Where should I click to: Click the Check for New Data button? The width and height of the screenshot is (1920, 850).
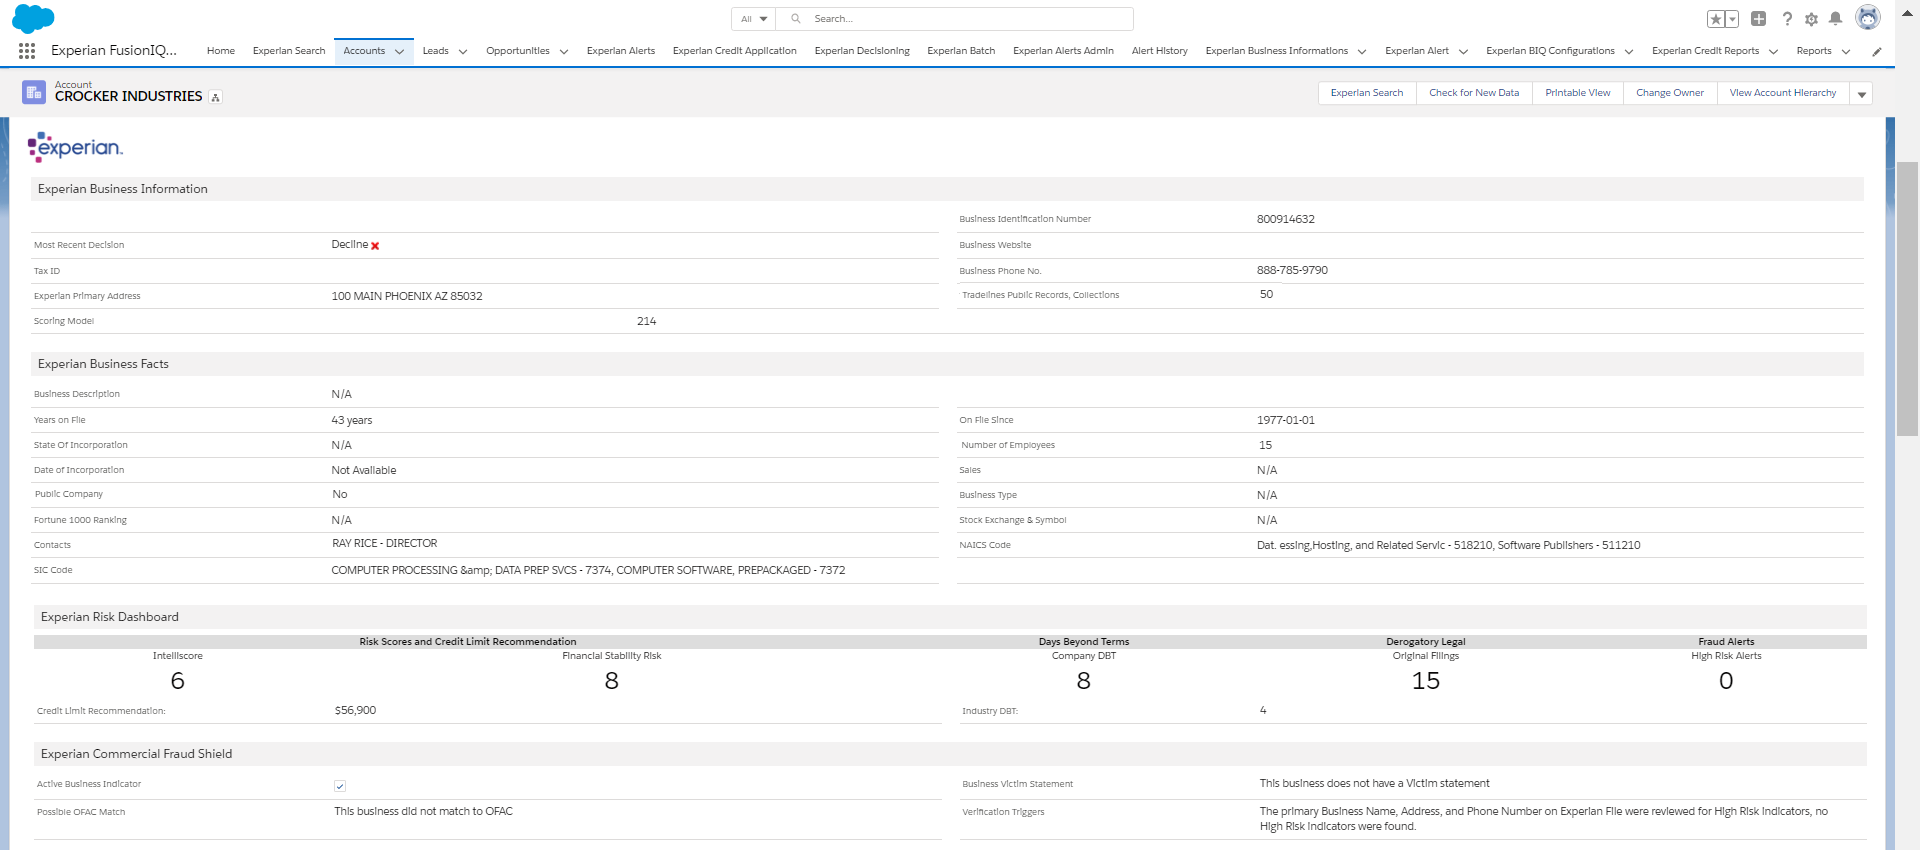click(x=1473, y=93)
